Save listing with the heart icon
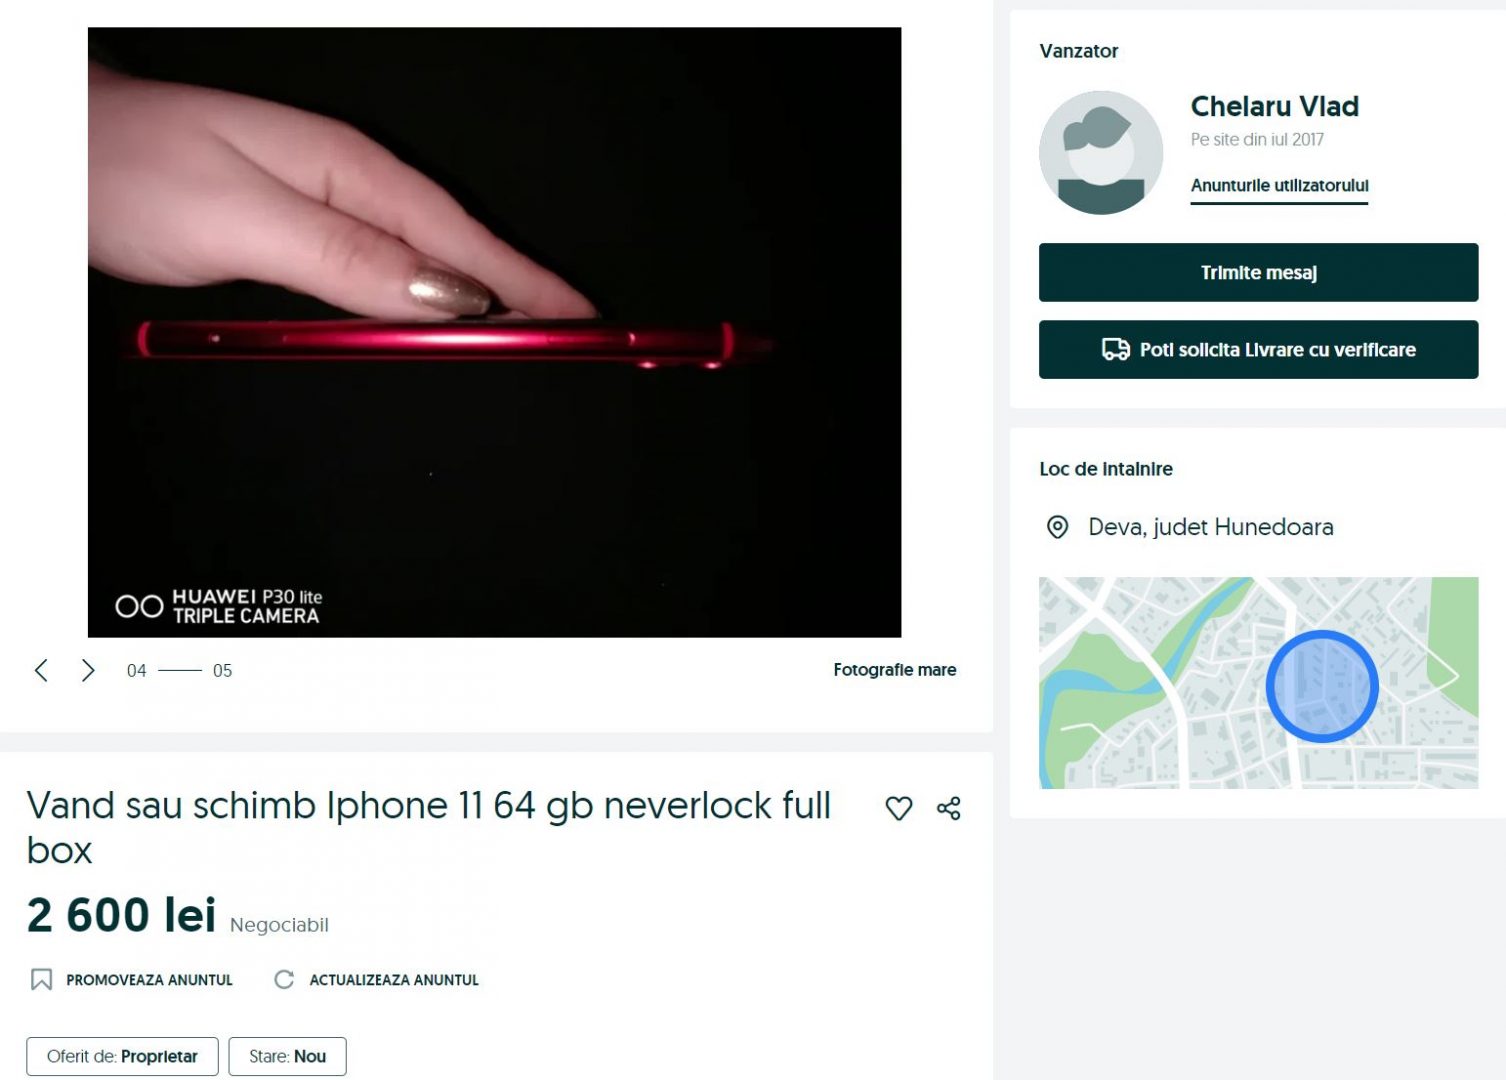Image resolution: width=1506 pixels, height=1080 pixels. point(899,808)
